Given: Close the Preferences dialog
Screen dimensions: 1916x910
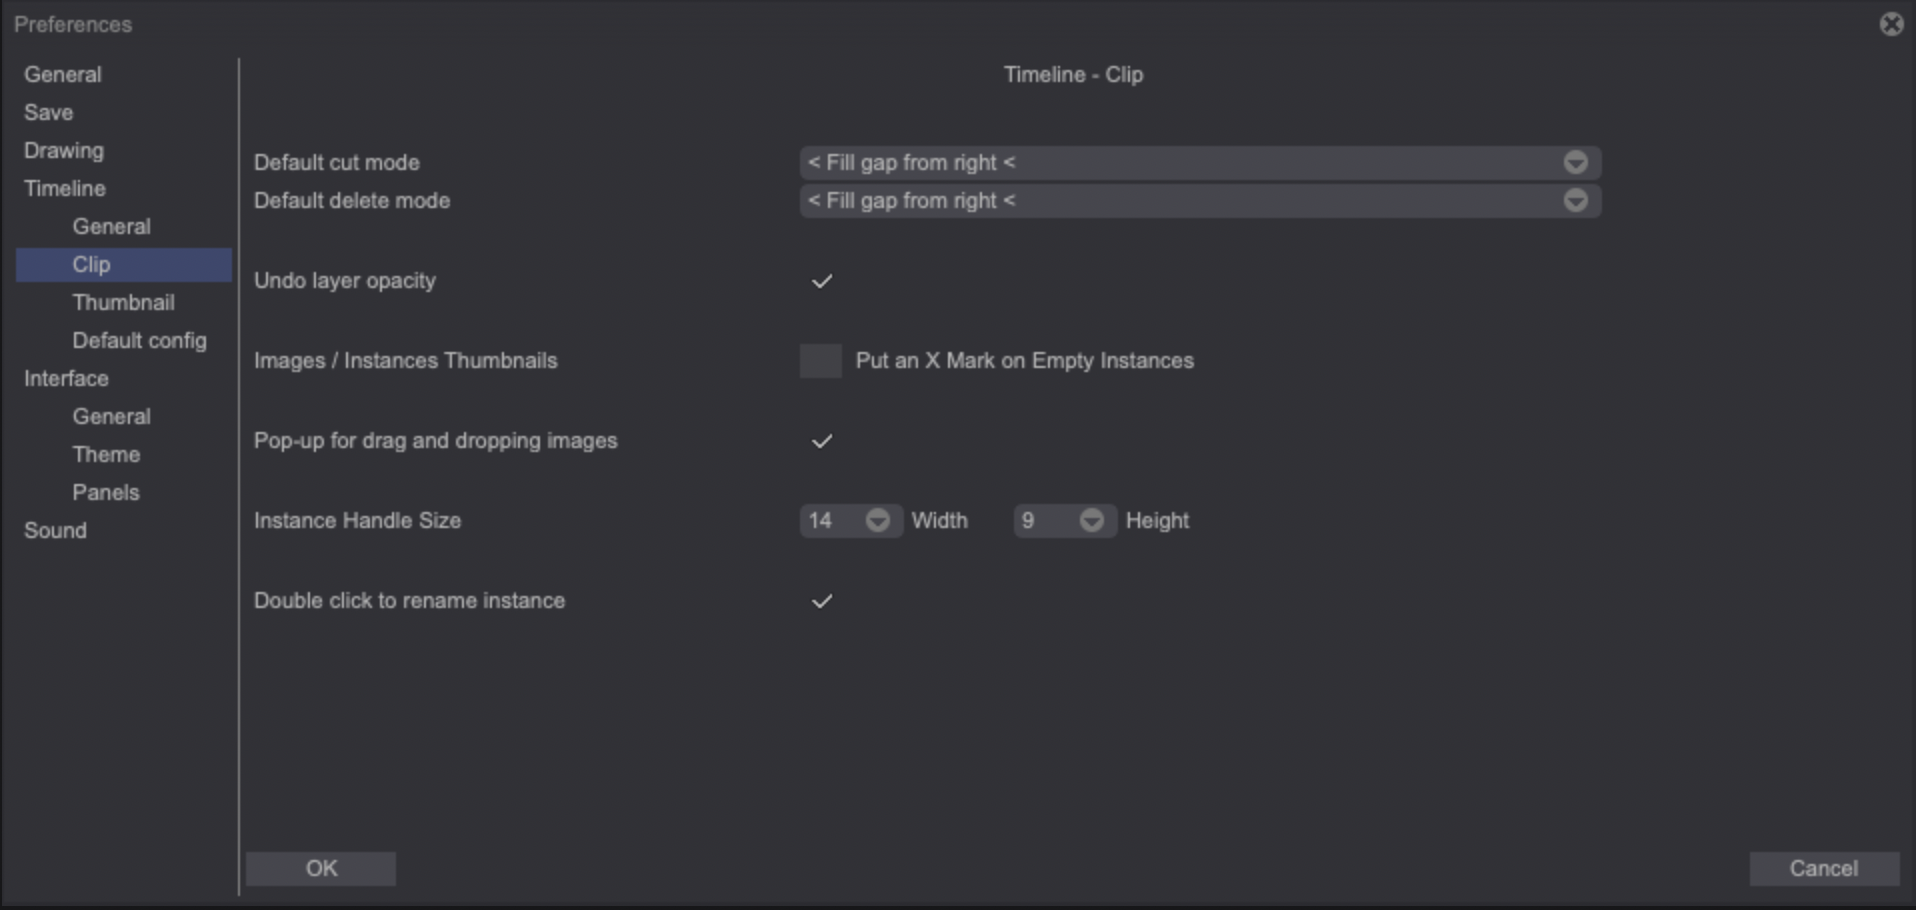Looking at the screenshot, I should click(x=1891, y=24).
